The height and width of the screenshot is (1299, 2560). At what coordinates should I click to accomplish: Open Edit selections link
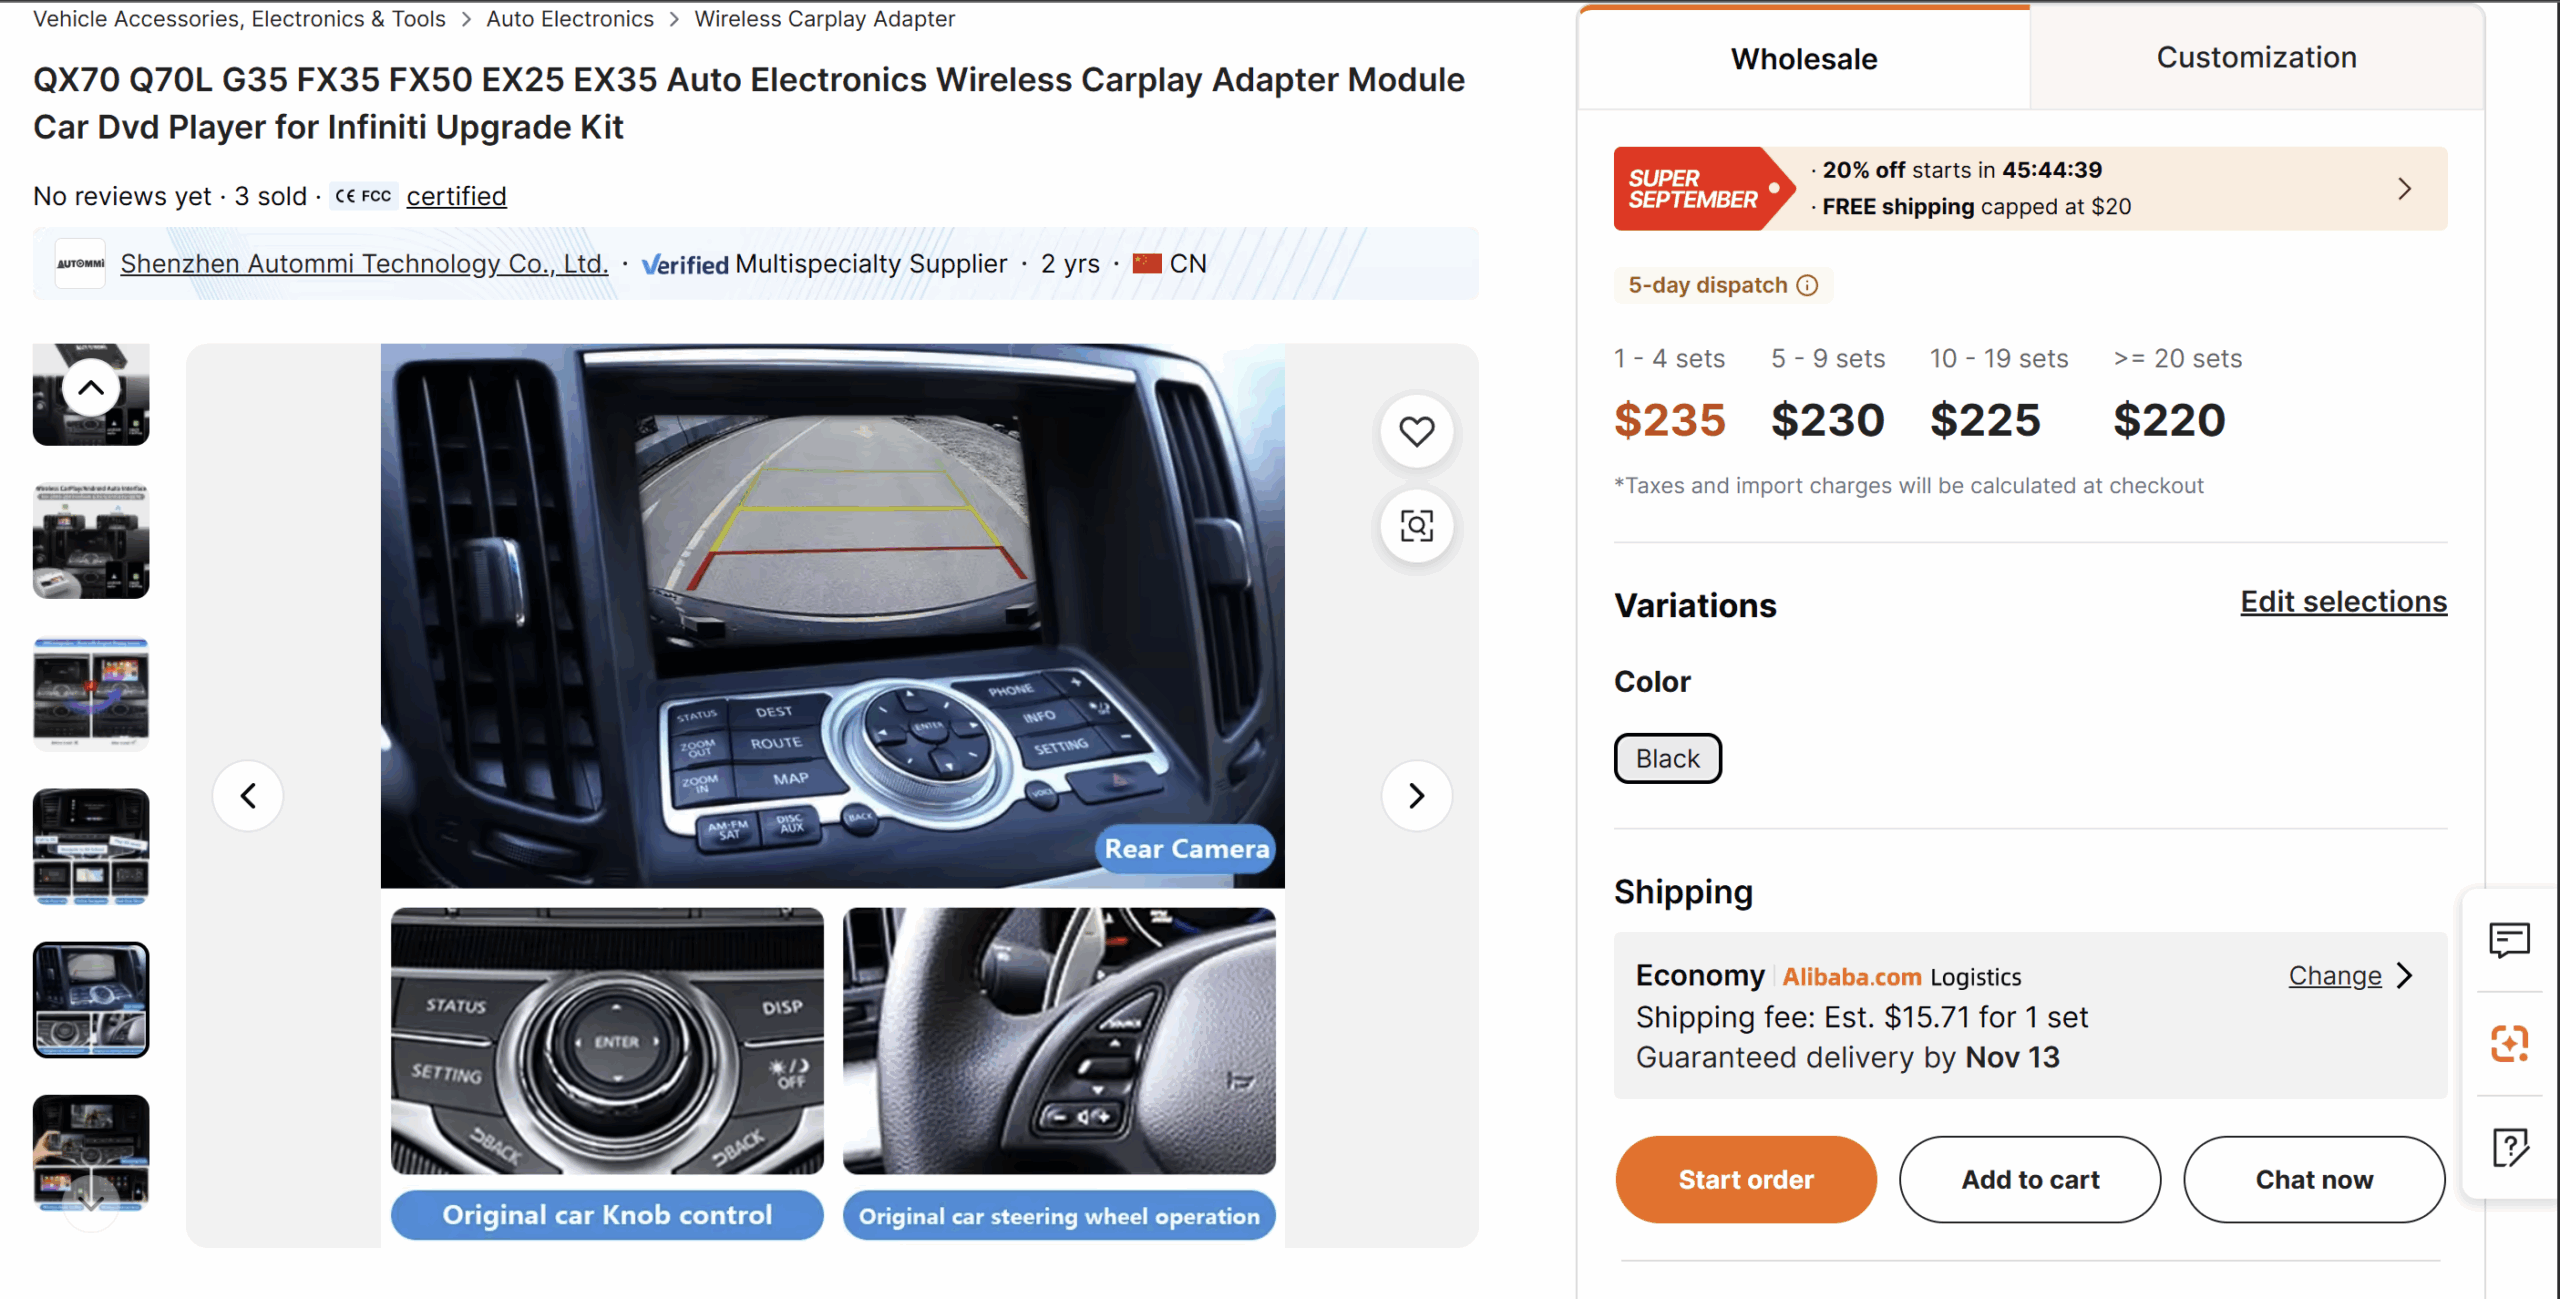point(2343,602)
